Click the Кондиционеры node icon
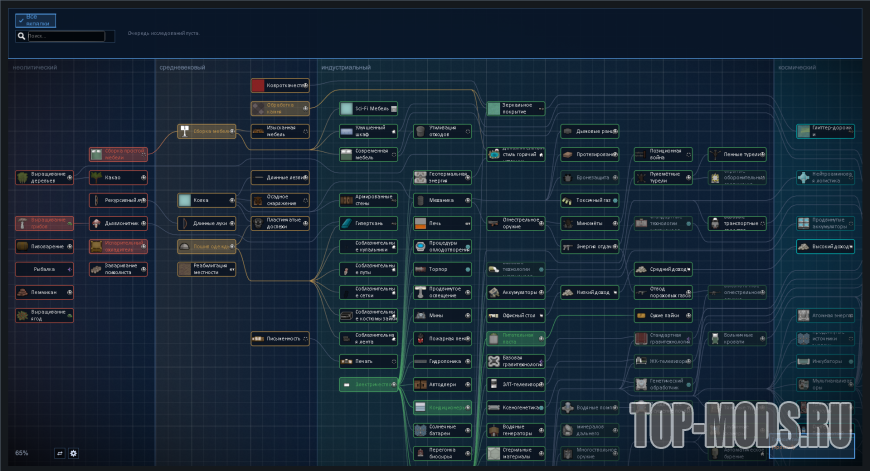The height and width of the screenshot is (471, 870). pos(421,407)
